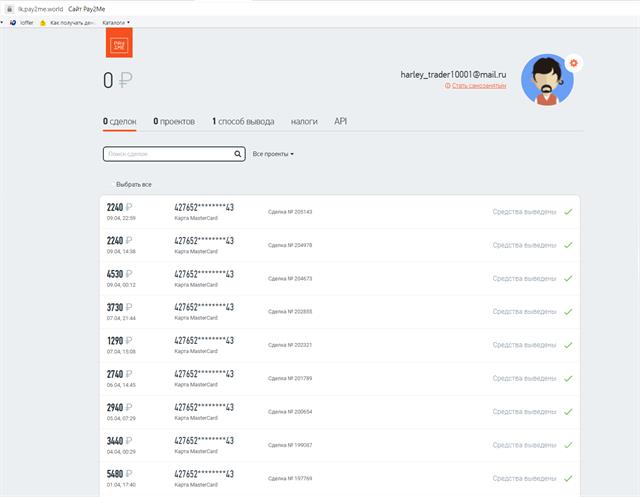Click green checkmark for deal 204673

(568, 277)
